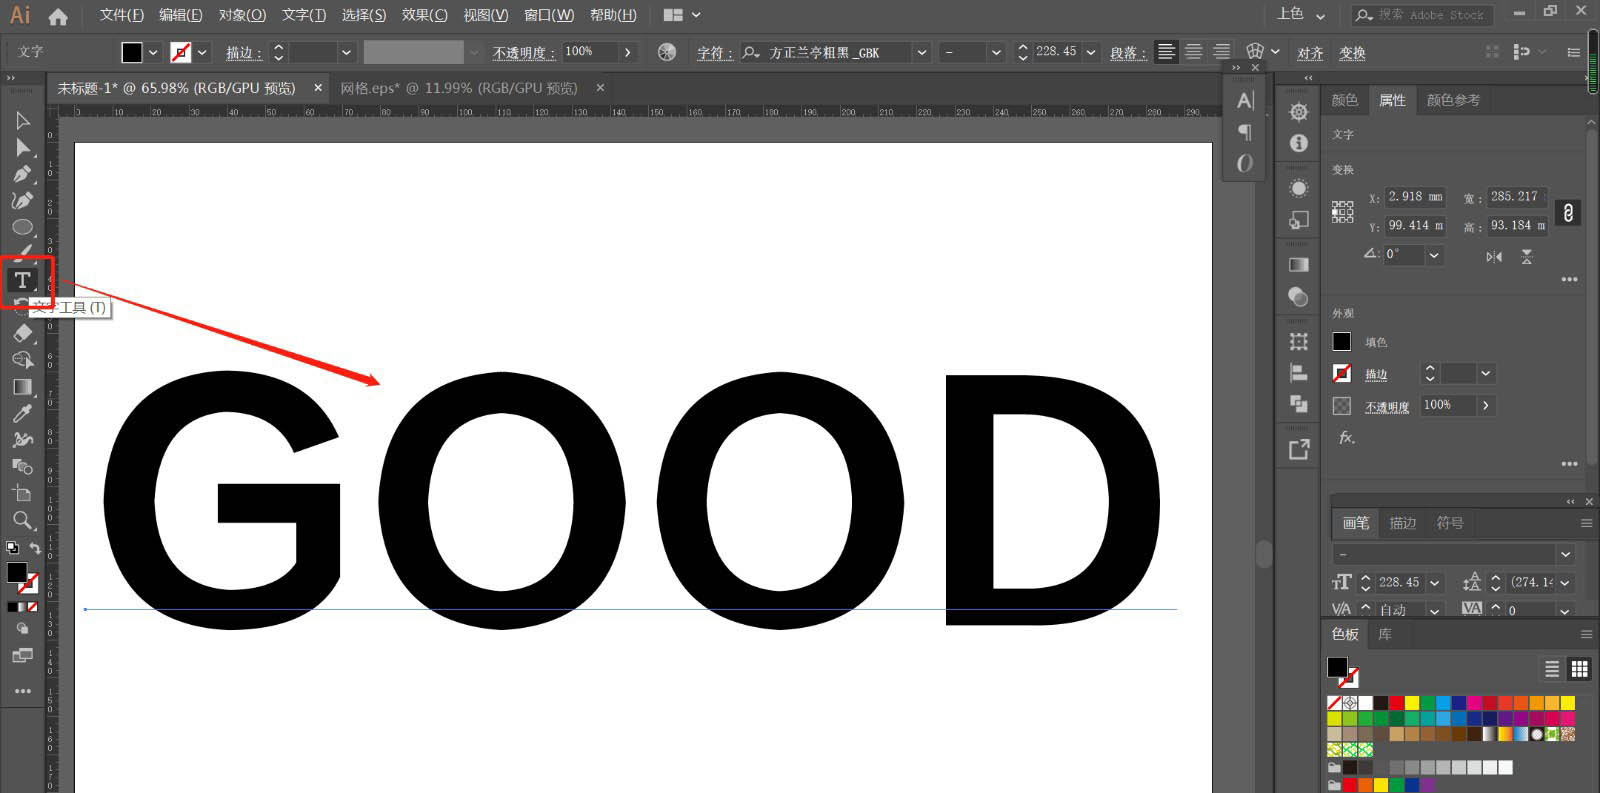Click the 字符 link in control bar

tap(716, 53)
